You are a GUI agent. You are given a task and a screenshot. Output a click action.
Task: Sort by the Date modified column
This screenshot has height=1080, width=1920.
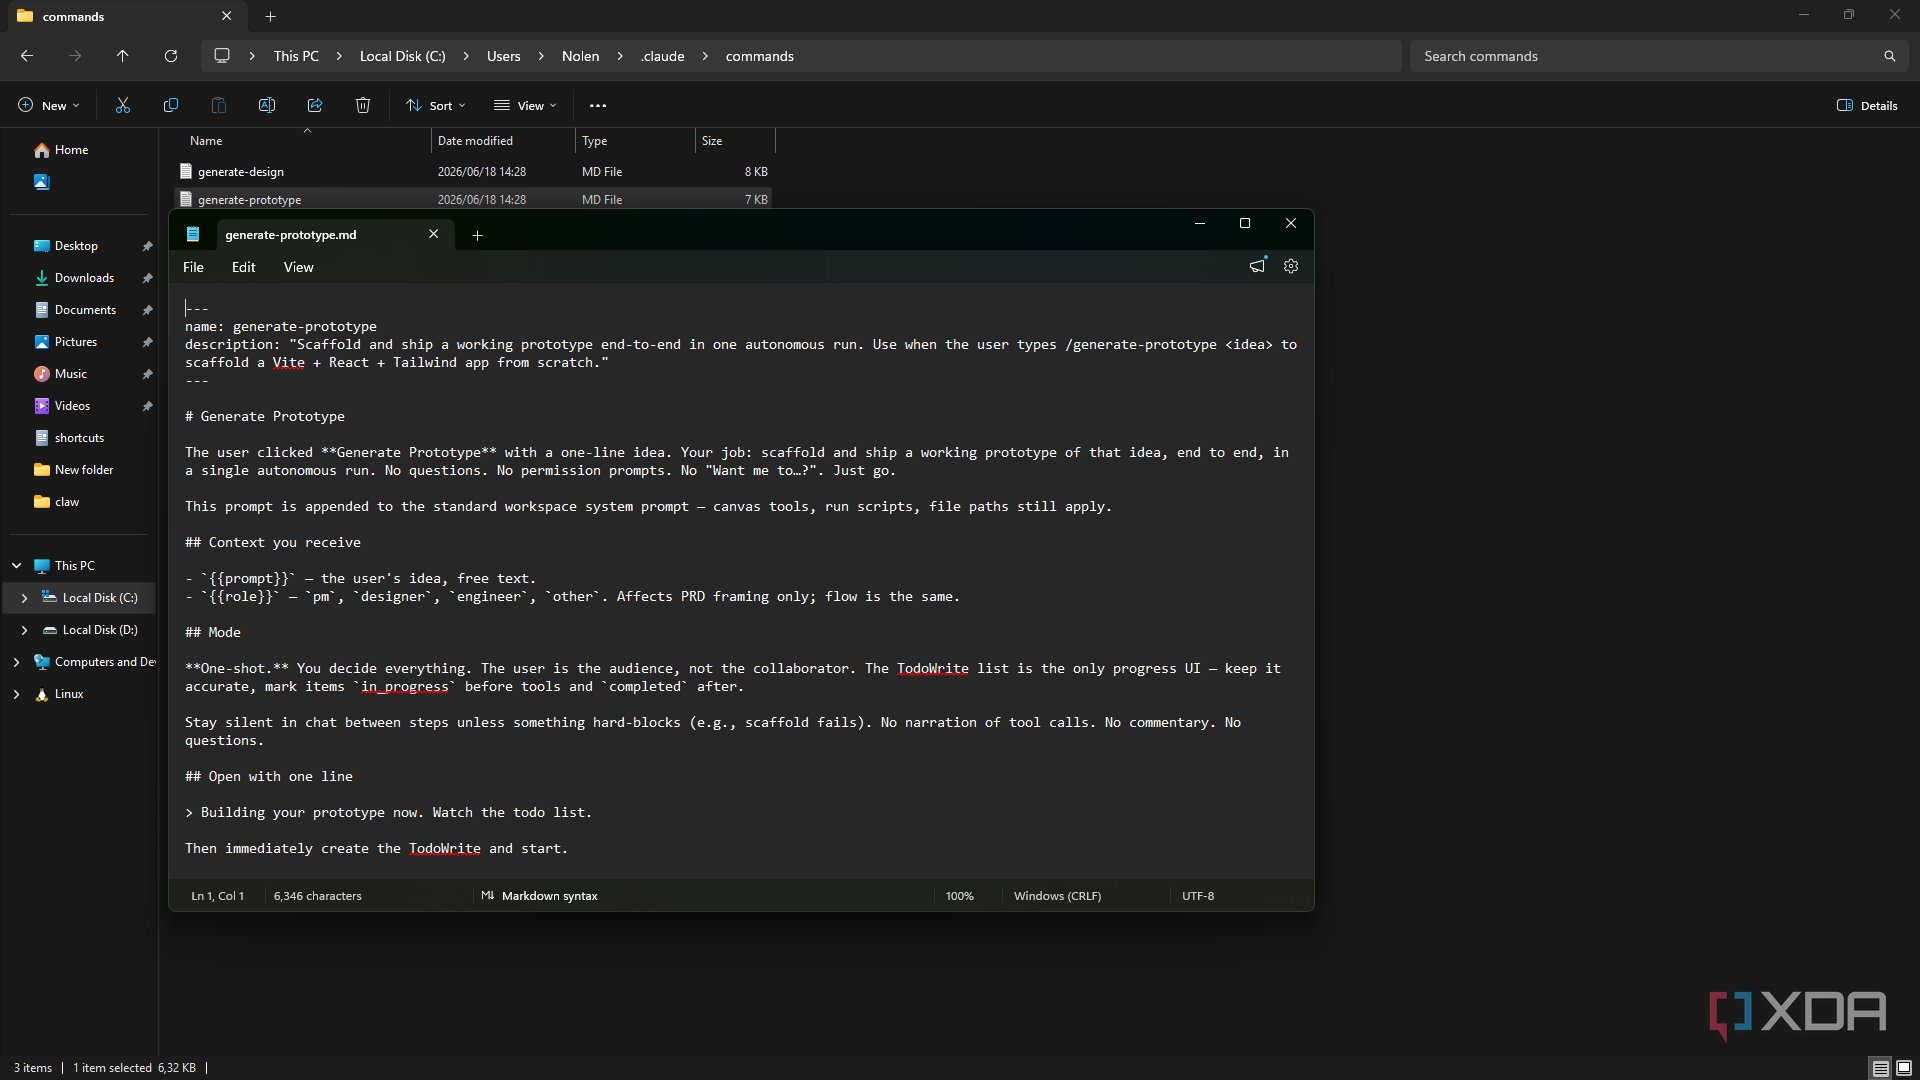point(503,141)
